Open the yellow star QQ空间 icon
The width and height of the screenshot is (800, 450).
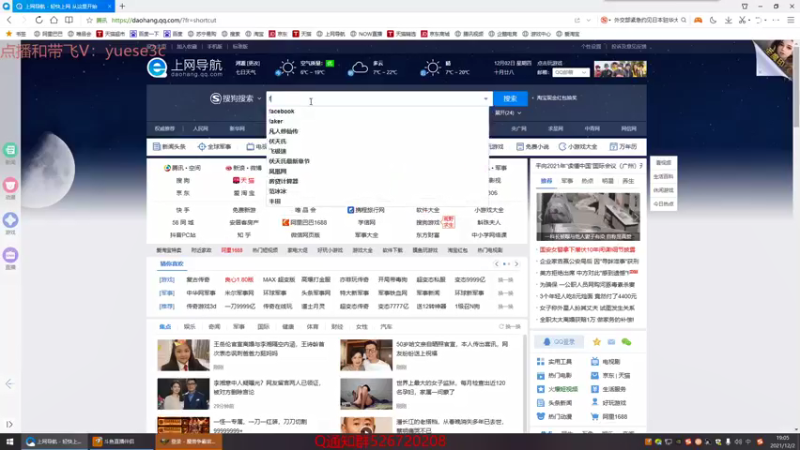(x=596, y=342)
